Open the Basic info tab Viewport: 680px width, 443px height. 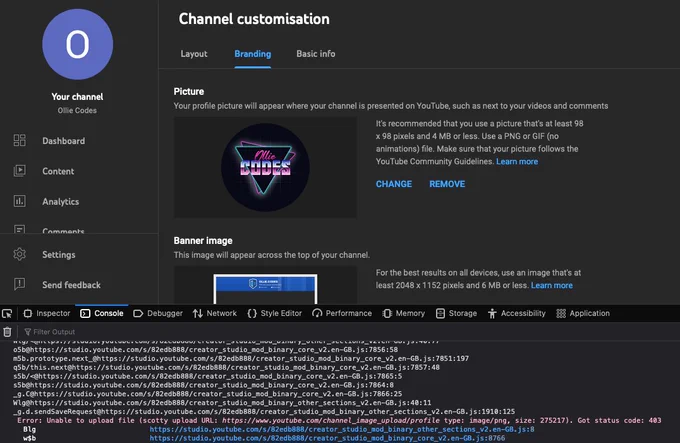click(316, 54)
